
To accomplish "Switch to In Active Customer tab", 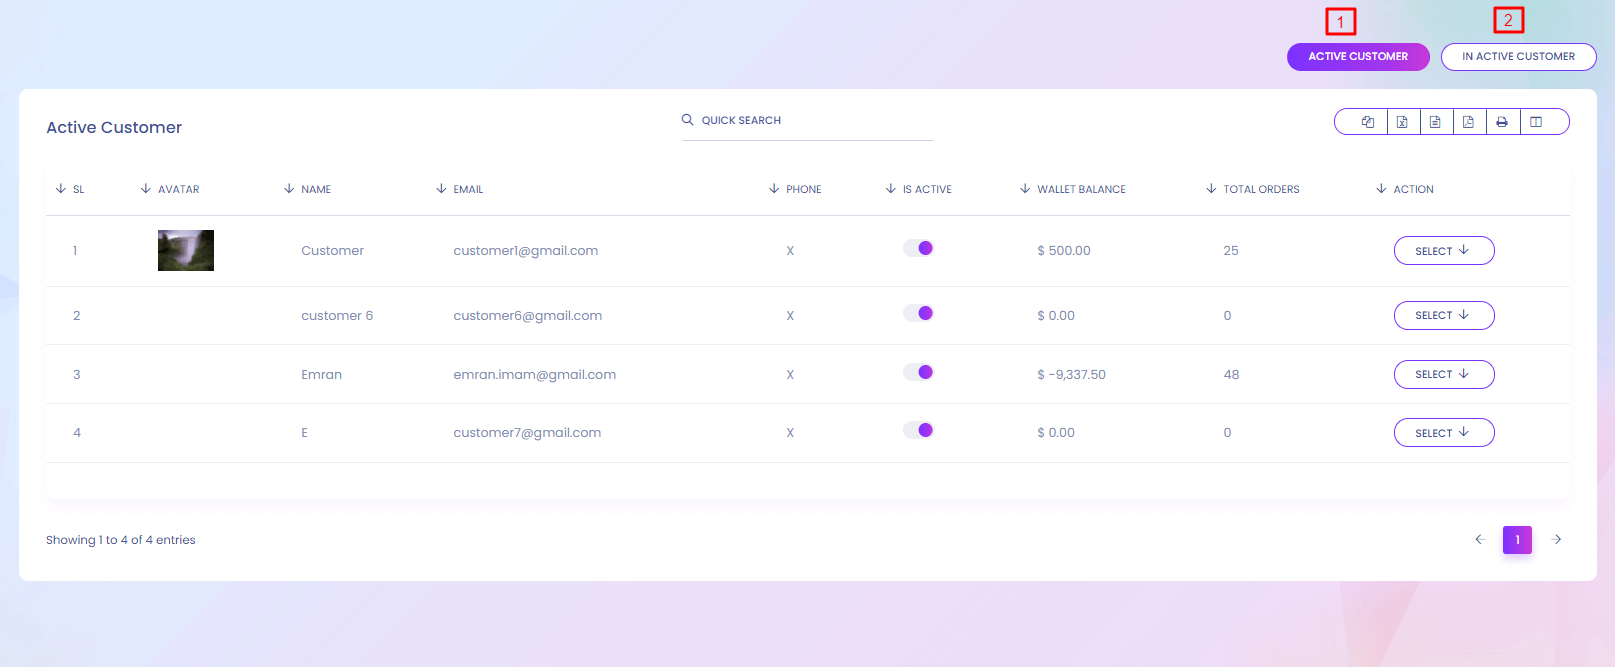I will pyautogui.click(x=1518, y=57).
